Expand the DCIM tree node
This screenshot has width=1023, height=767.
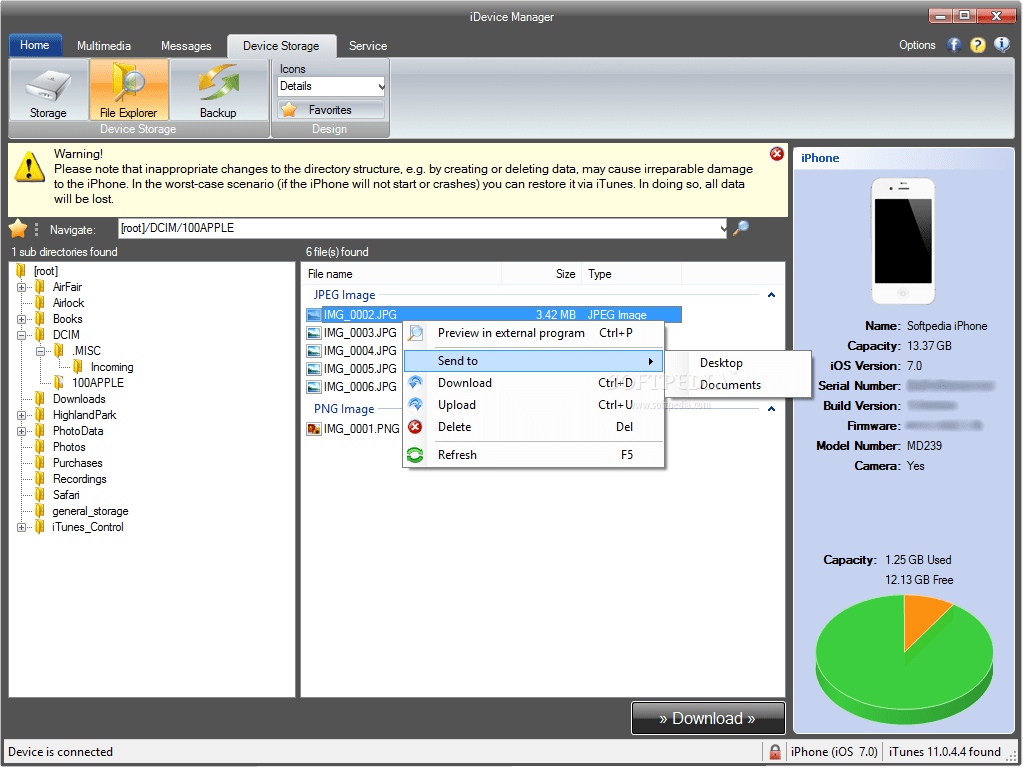coord(22,334)
